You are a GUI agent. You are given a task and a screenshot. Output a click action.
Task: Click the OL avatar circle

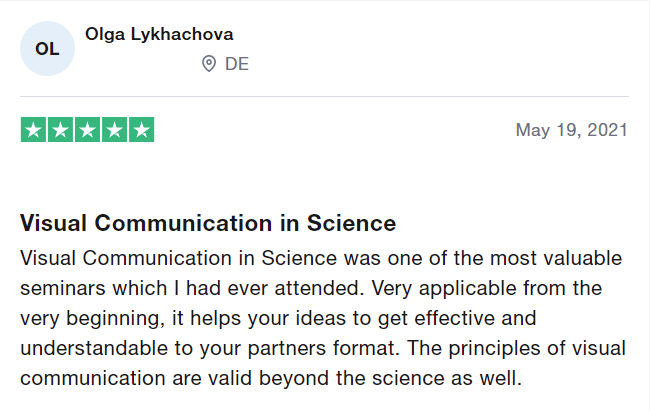pyautogui.click(x=47, y=49)
